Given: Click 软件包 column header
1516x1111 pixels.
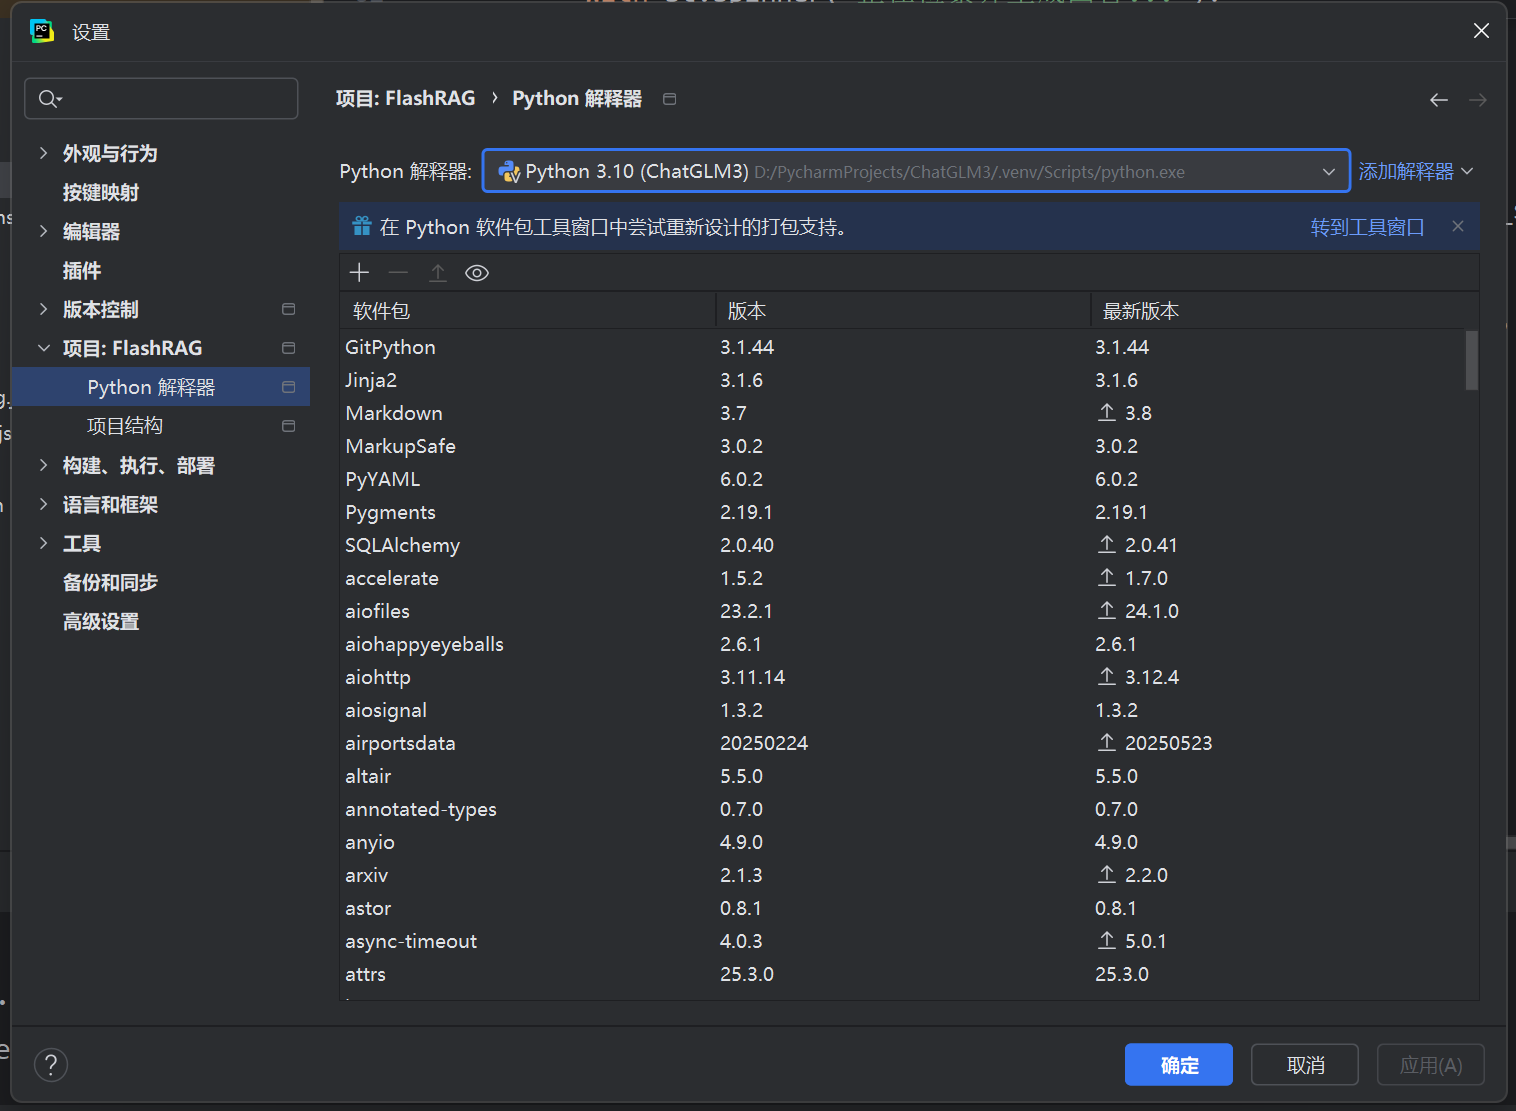Looking at the screenshot, I should (528, 311).
